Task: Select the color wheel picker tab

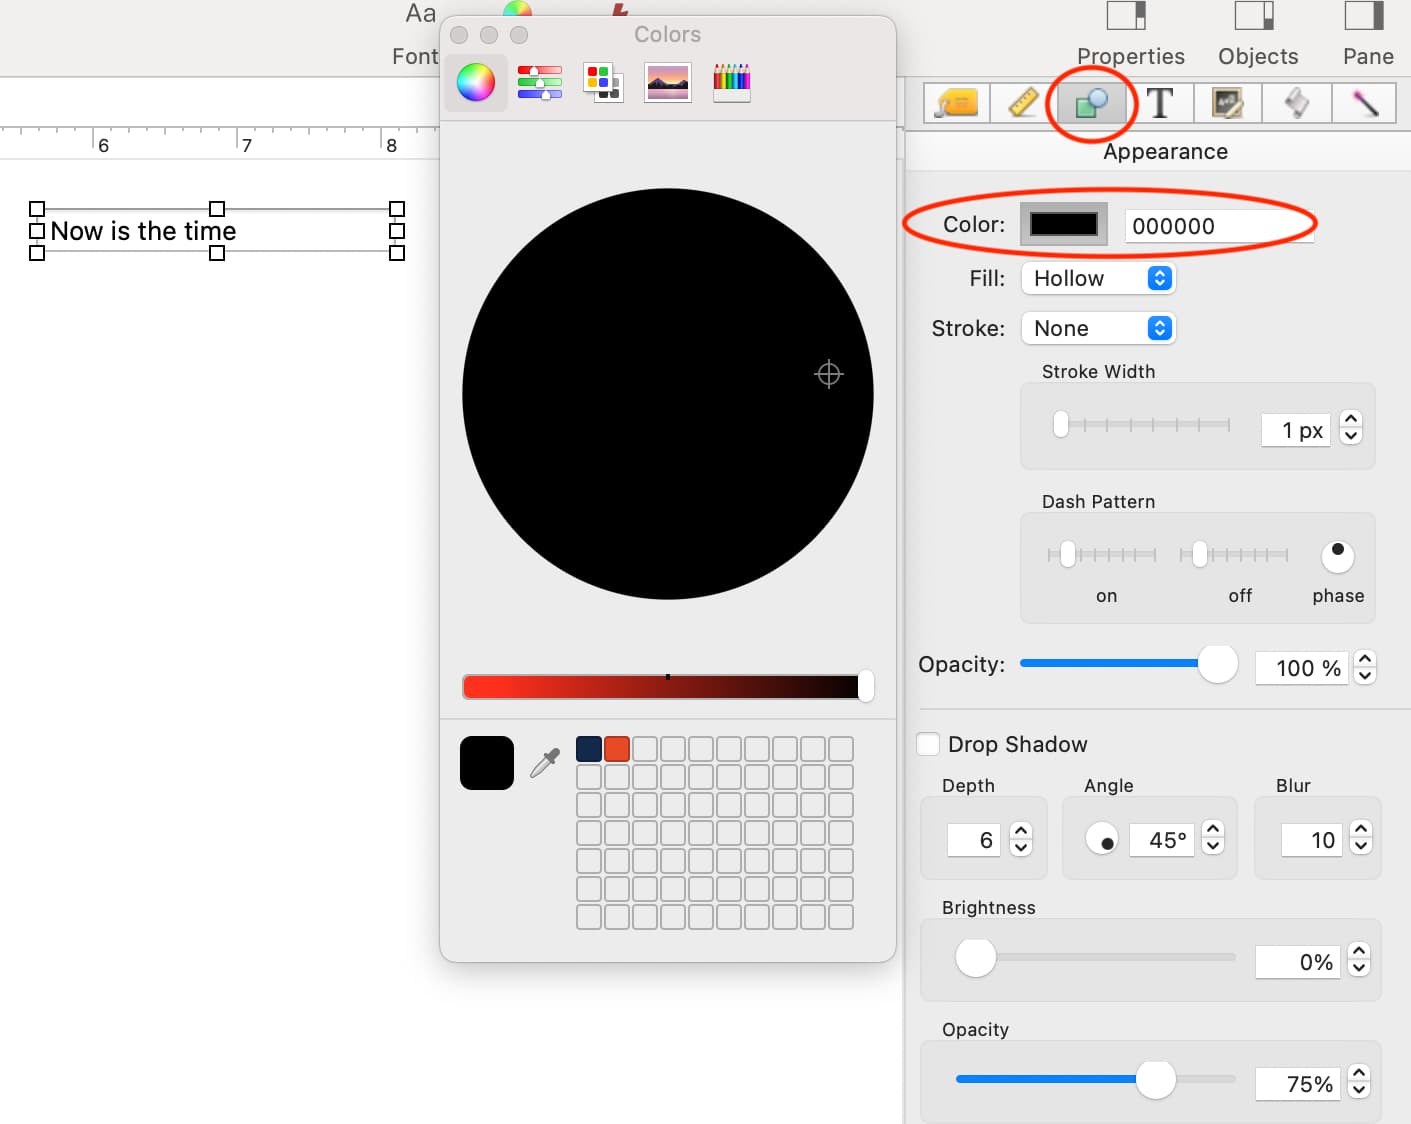Action: (476, 82)
